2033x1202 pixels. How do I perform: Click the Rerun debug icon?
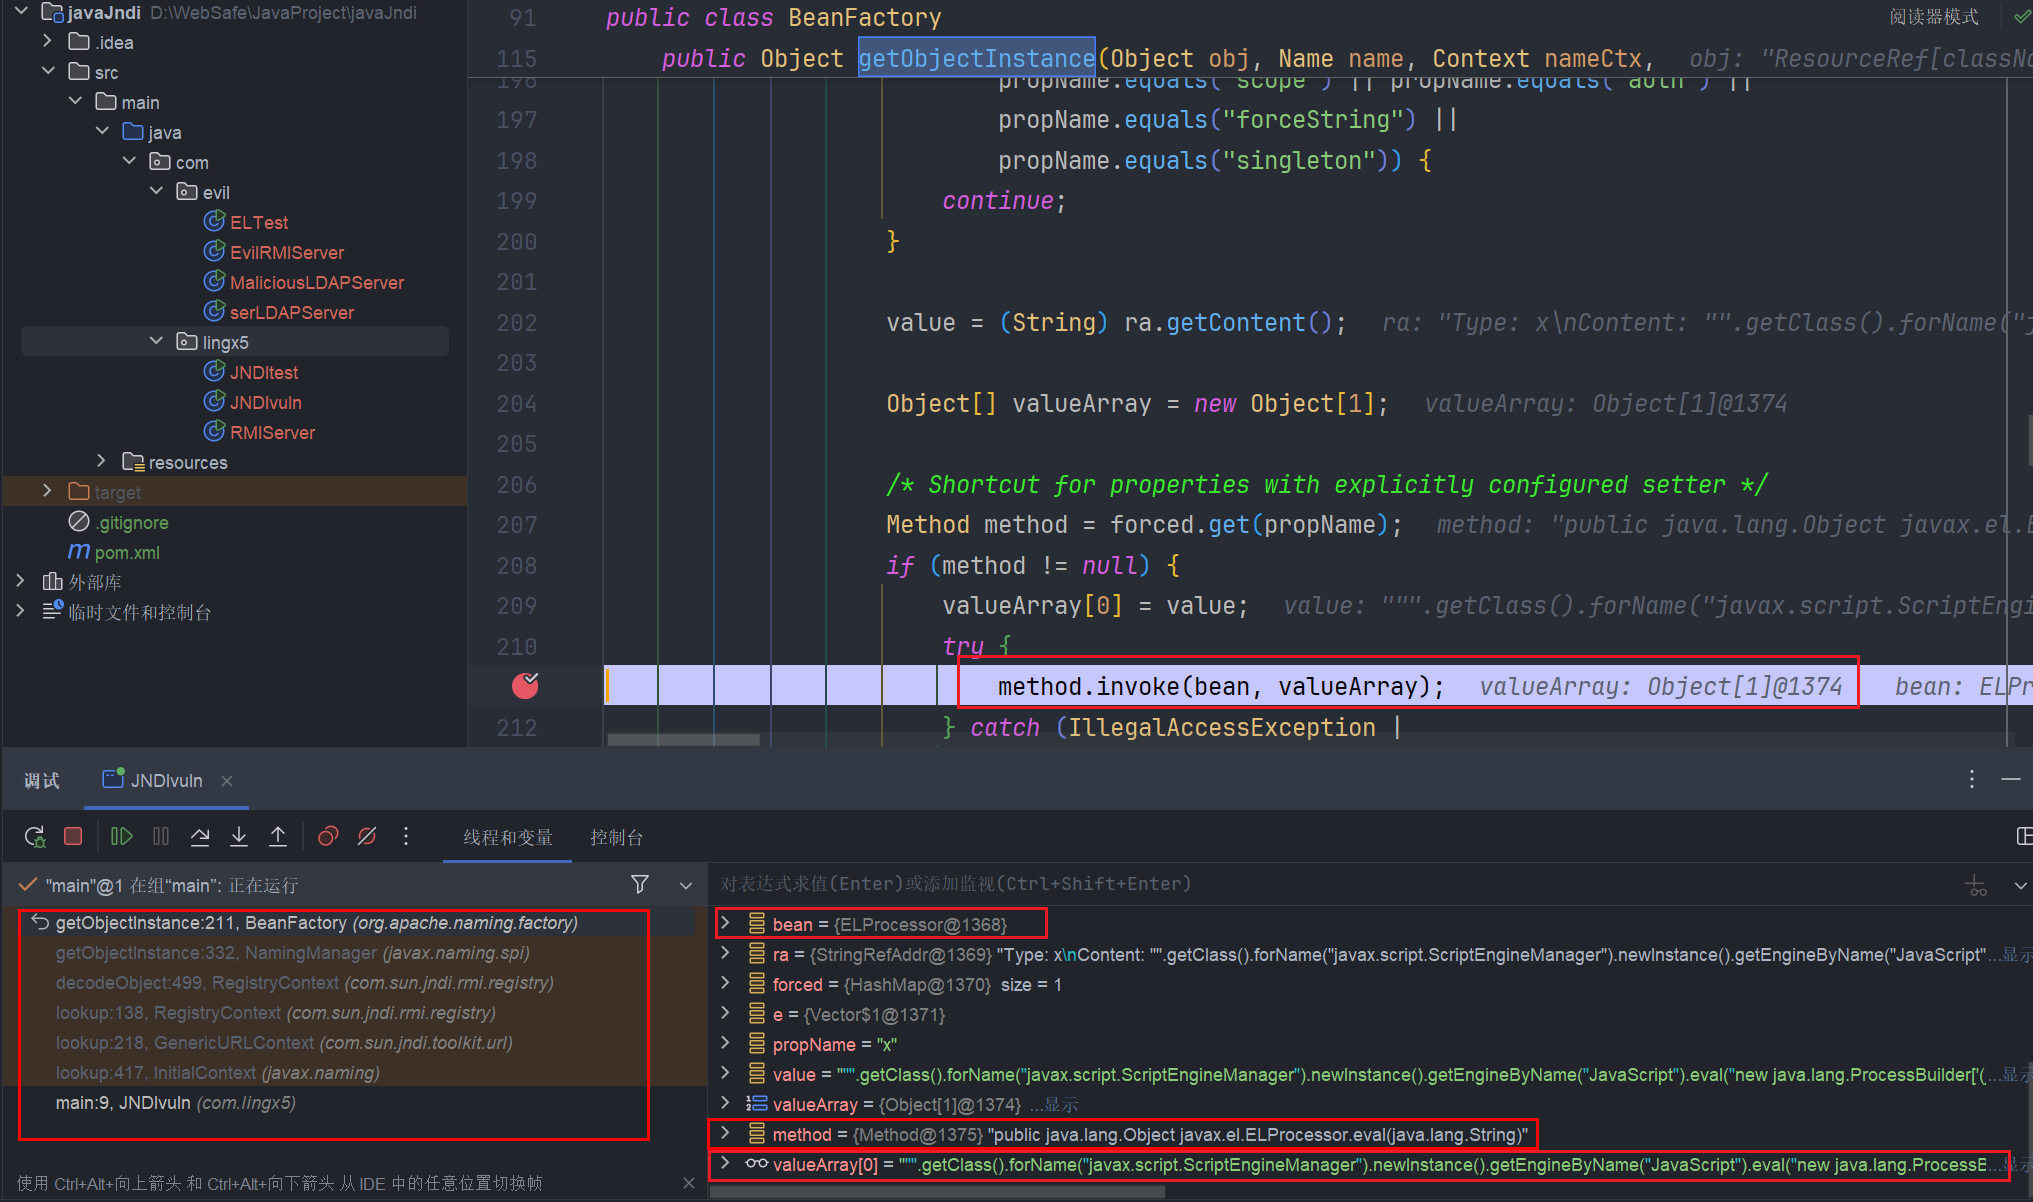[x=35, y=837]
